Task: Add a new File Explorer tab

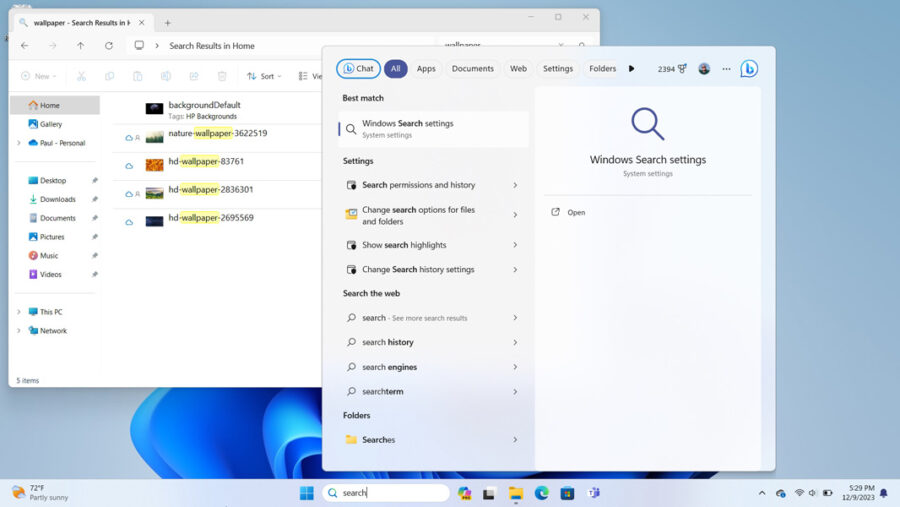Action: point(168,23)
